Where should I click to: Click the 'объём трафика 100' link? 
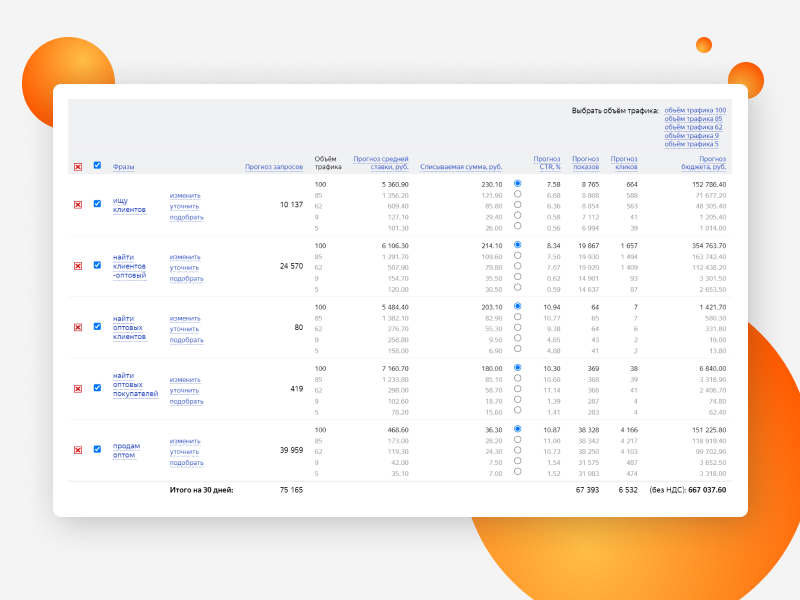pyautogui.click(x=695, y=110)
